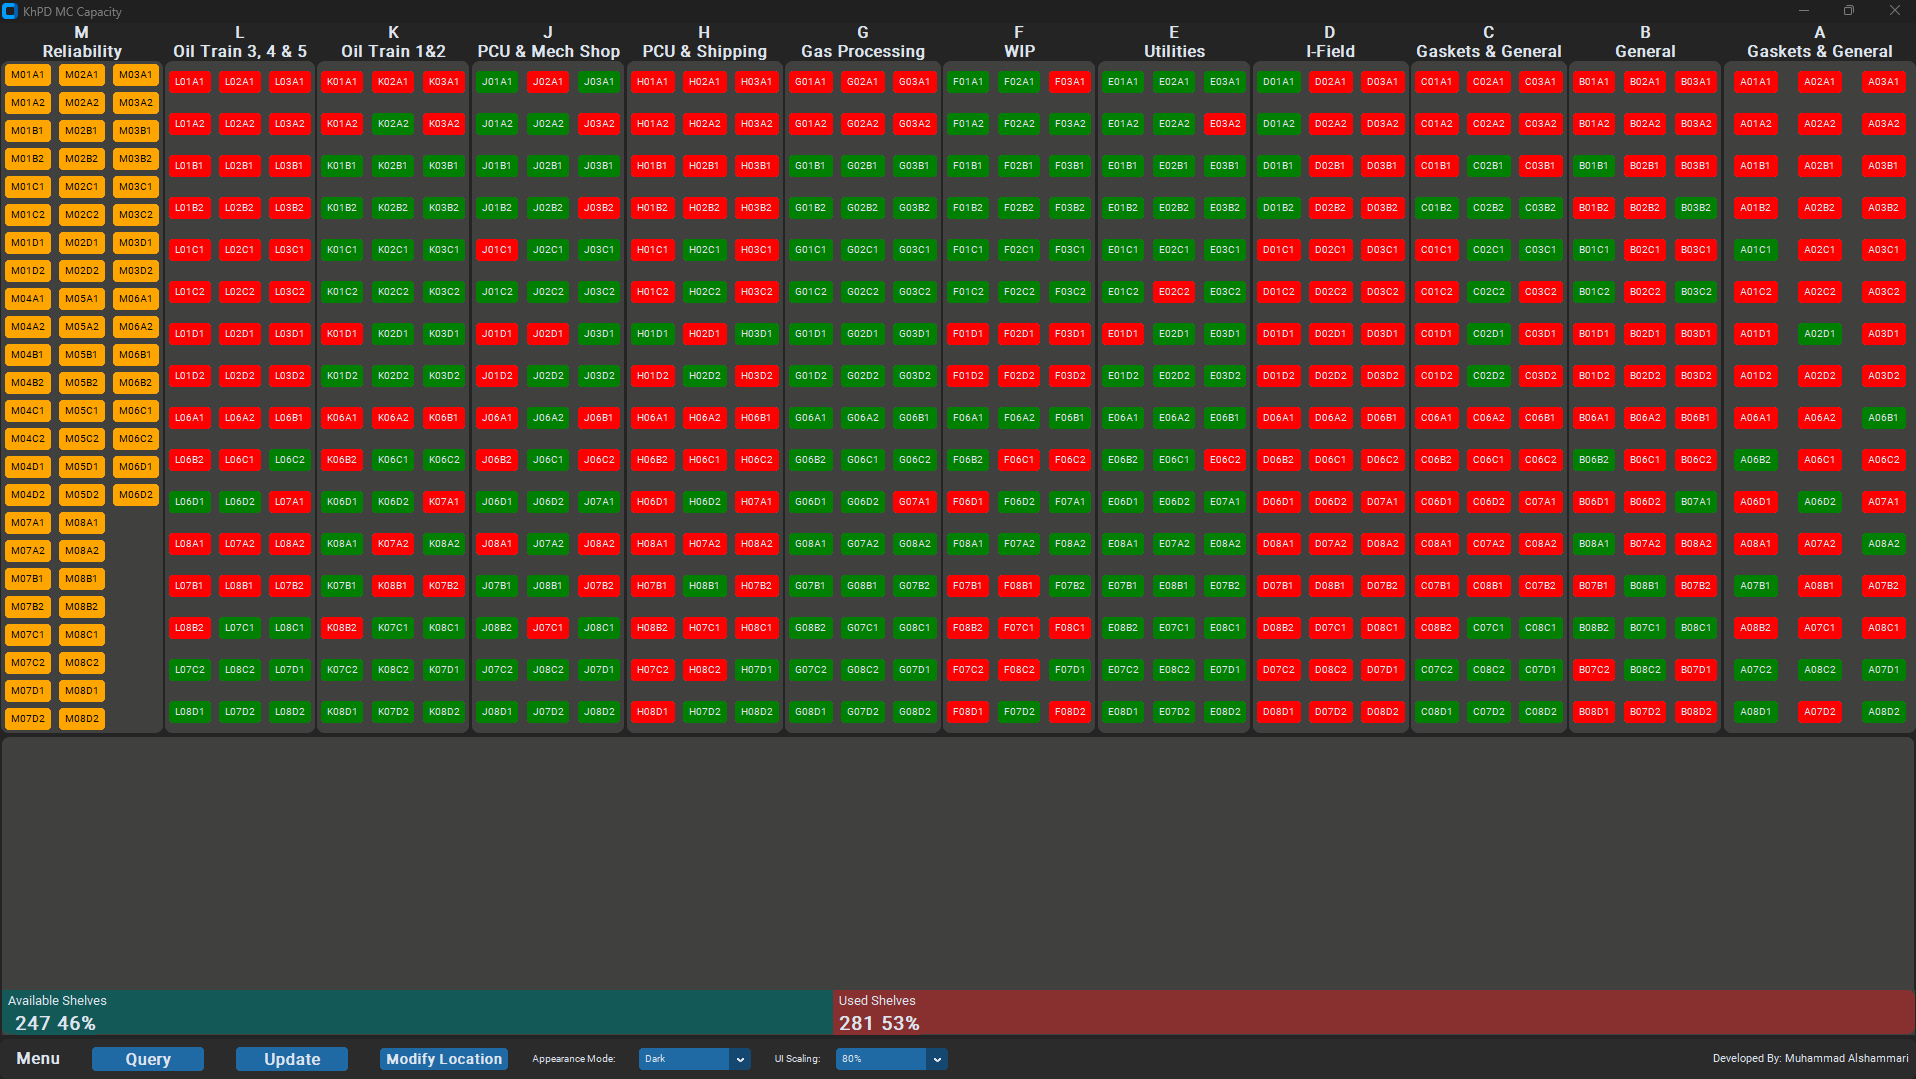Open the Appearance Mode dropdown
This screenshot has width=1916, height=1079.
pyautogui.click(x=695, y=1059)
